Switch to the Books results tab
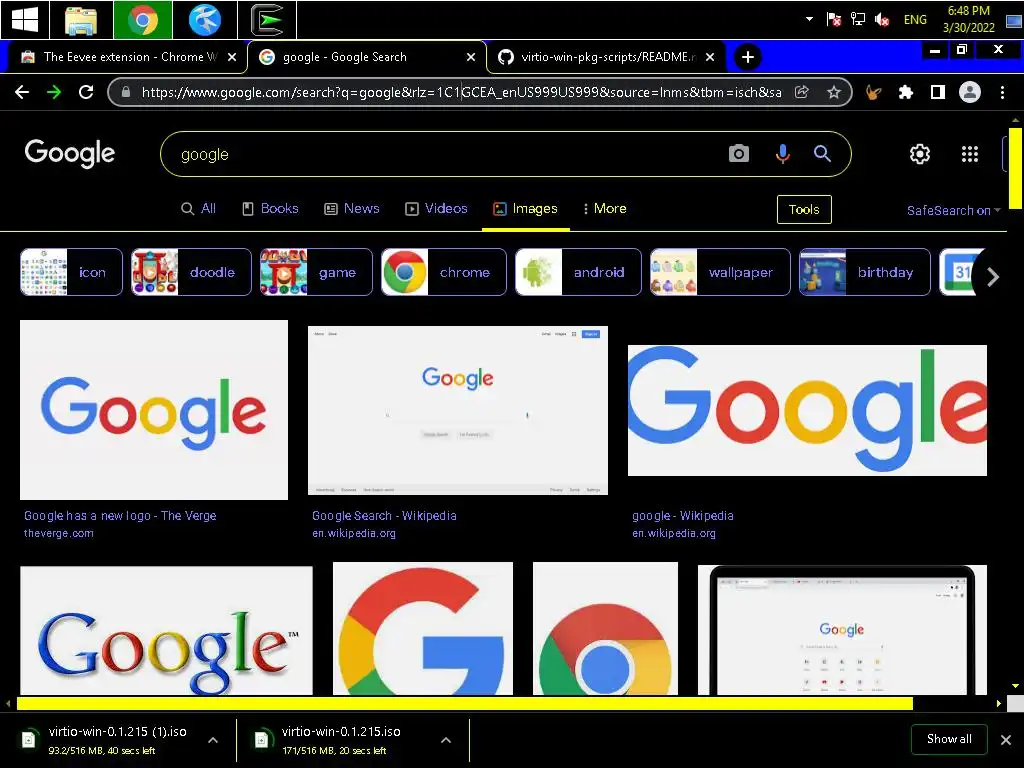This screenshot has height=768, width=1024. pyautogui.click(x=270, y=208)
